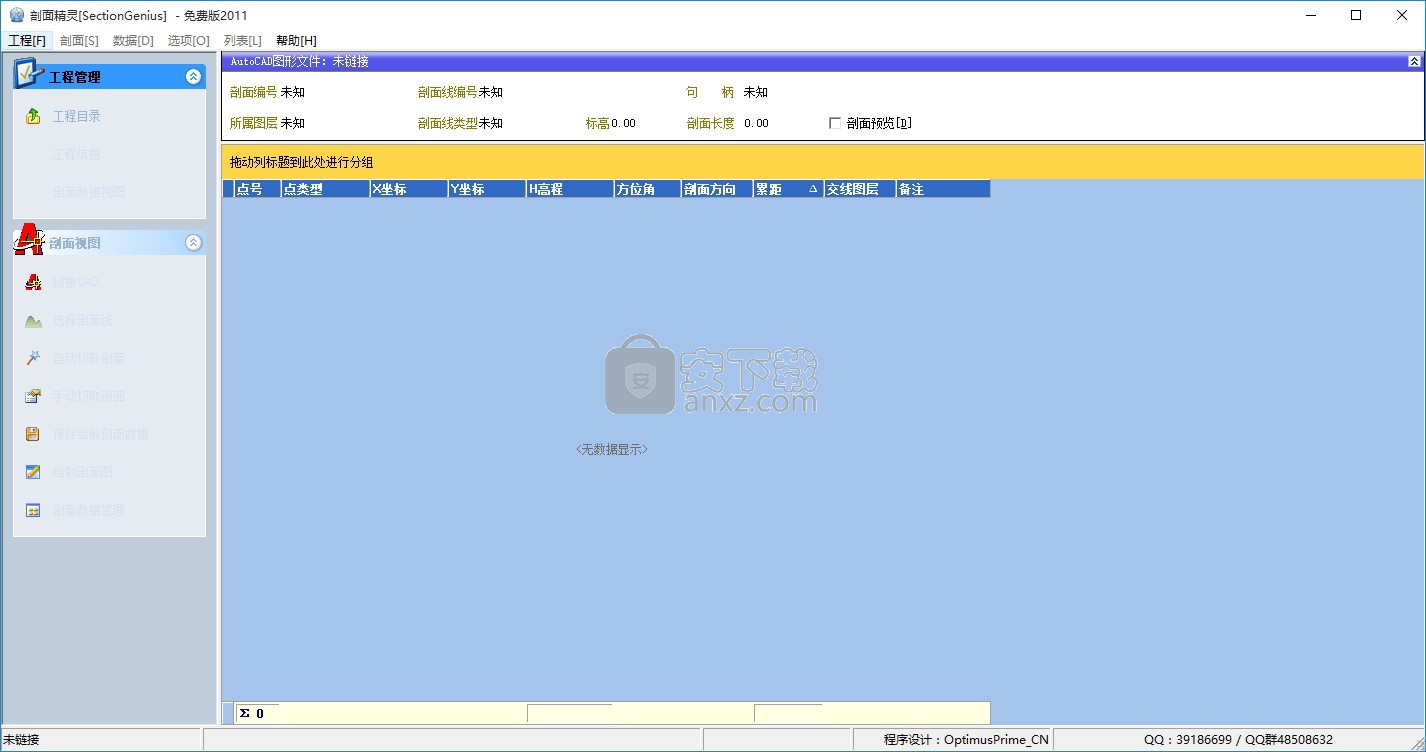Click the row indicator header cell left of 点号
The width and height of the screenshot is (1426, 752).
point(228,189)
